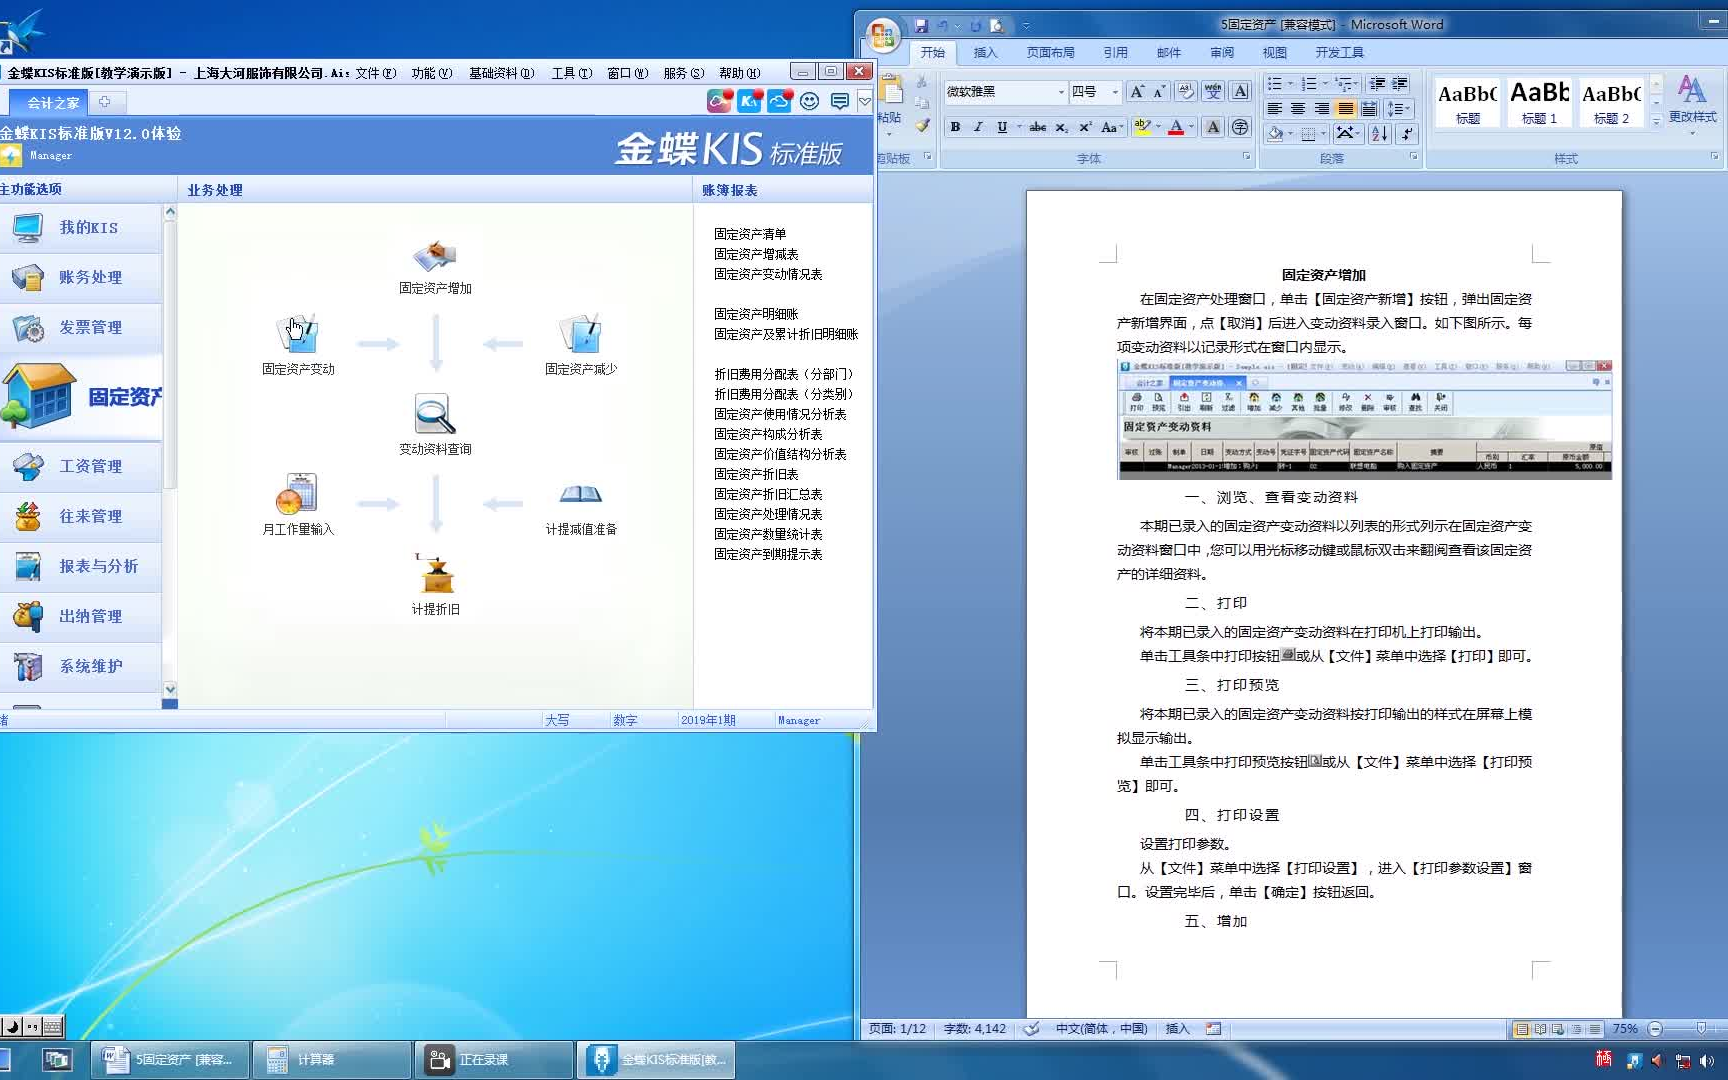
Task: Select 账务处理 in the sidebar
Action: (x=81, y=278)
